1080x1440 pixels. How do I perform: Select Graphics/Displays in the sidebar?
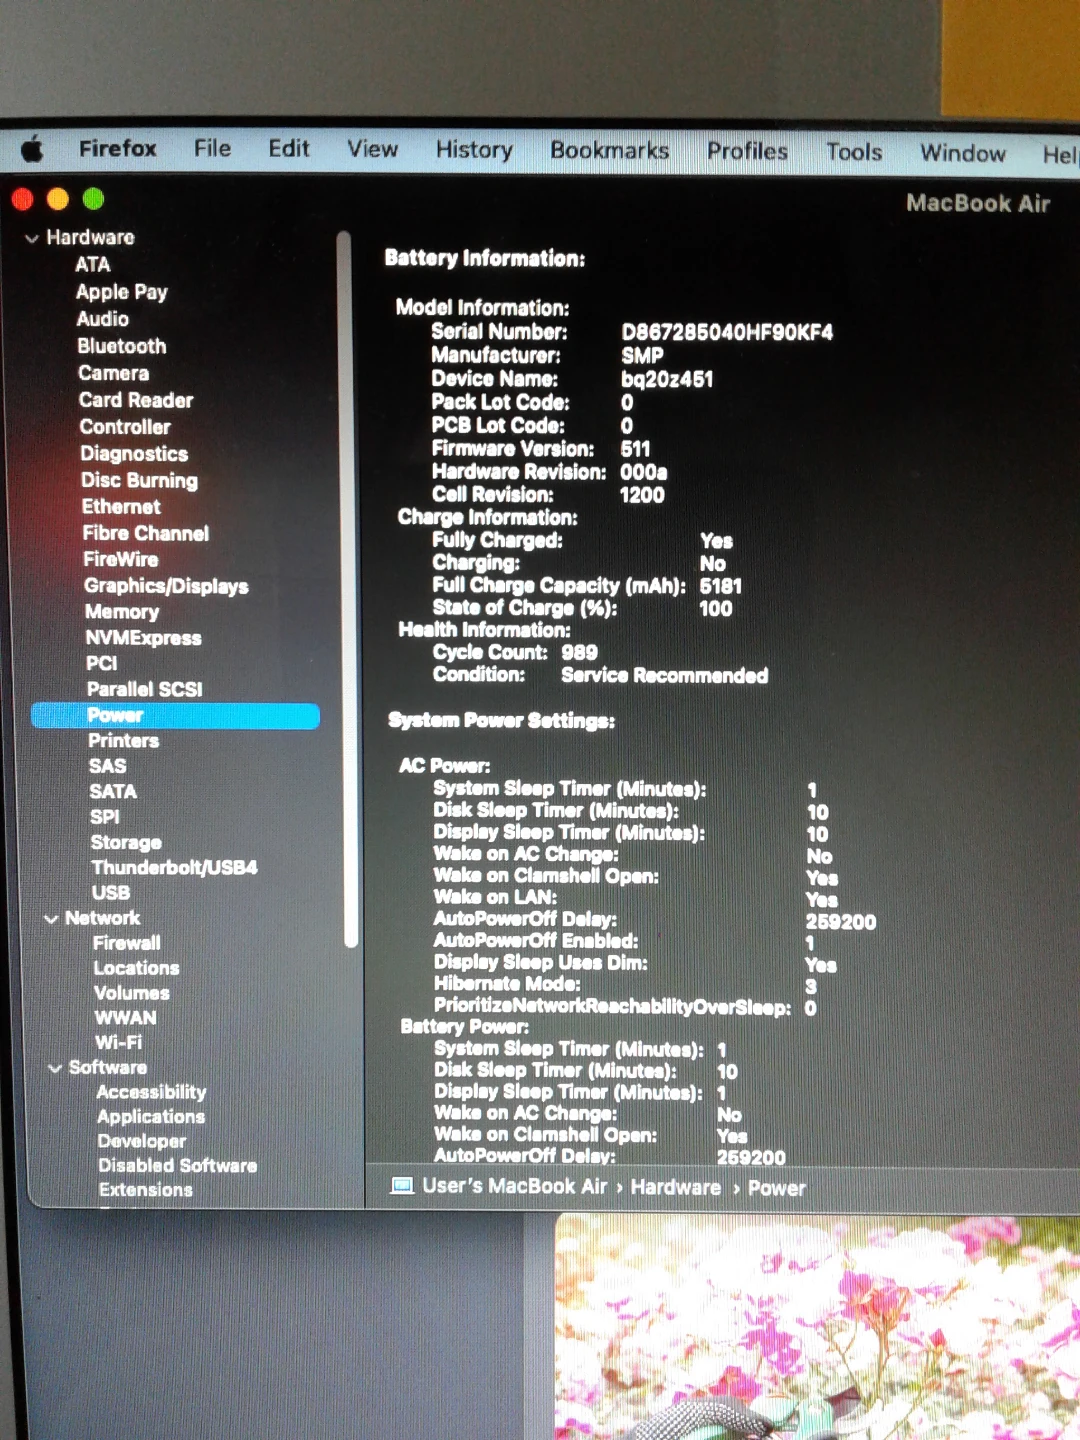pos(166,586)
